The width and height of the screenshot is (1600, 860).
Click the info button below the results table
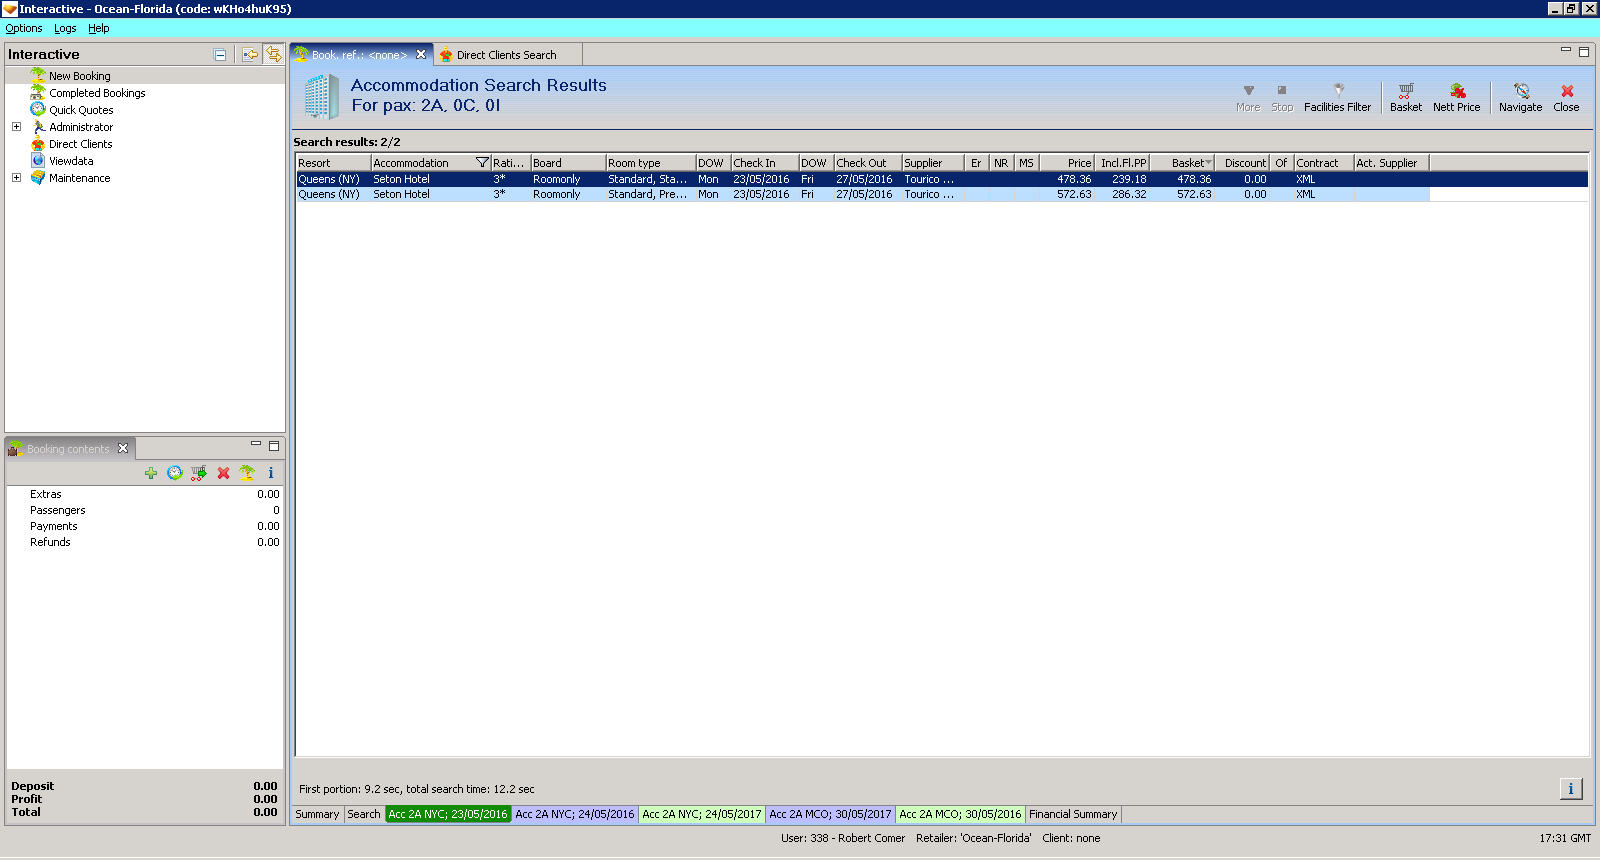click(1571, 789)
